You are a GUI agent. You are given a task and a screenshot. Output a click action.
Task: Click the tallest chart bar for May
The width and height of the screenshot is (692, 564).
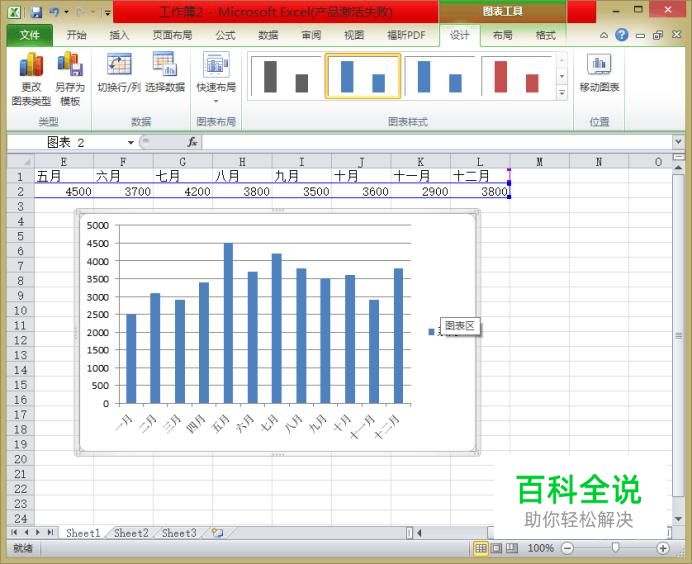(228, 323)
